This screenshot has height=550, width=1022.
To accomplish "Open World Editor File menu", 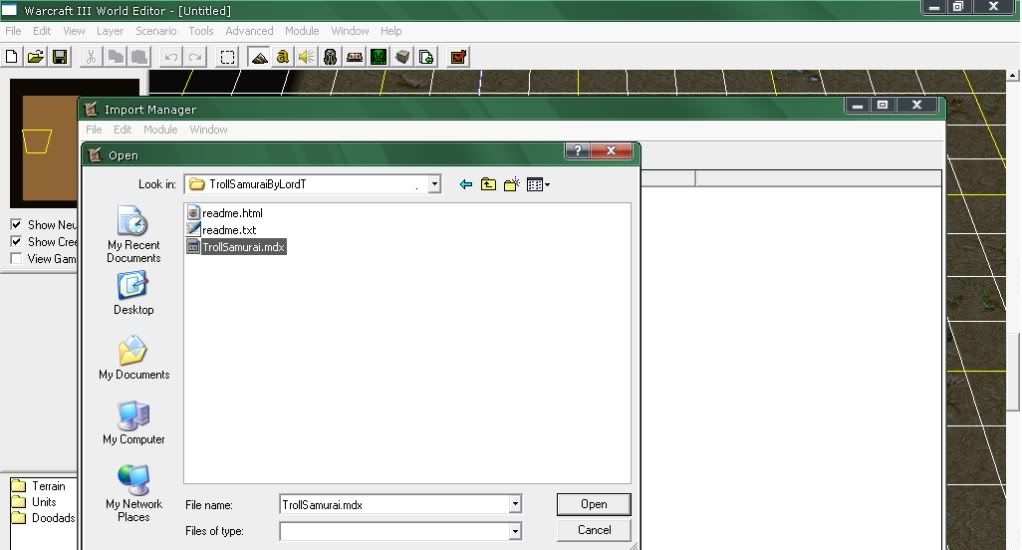I will pyautogui.click(x=13, y=31).
